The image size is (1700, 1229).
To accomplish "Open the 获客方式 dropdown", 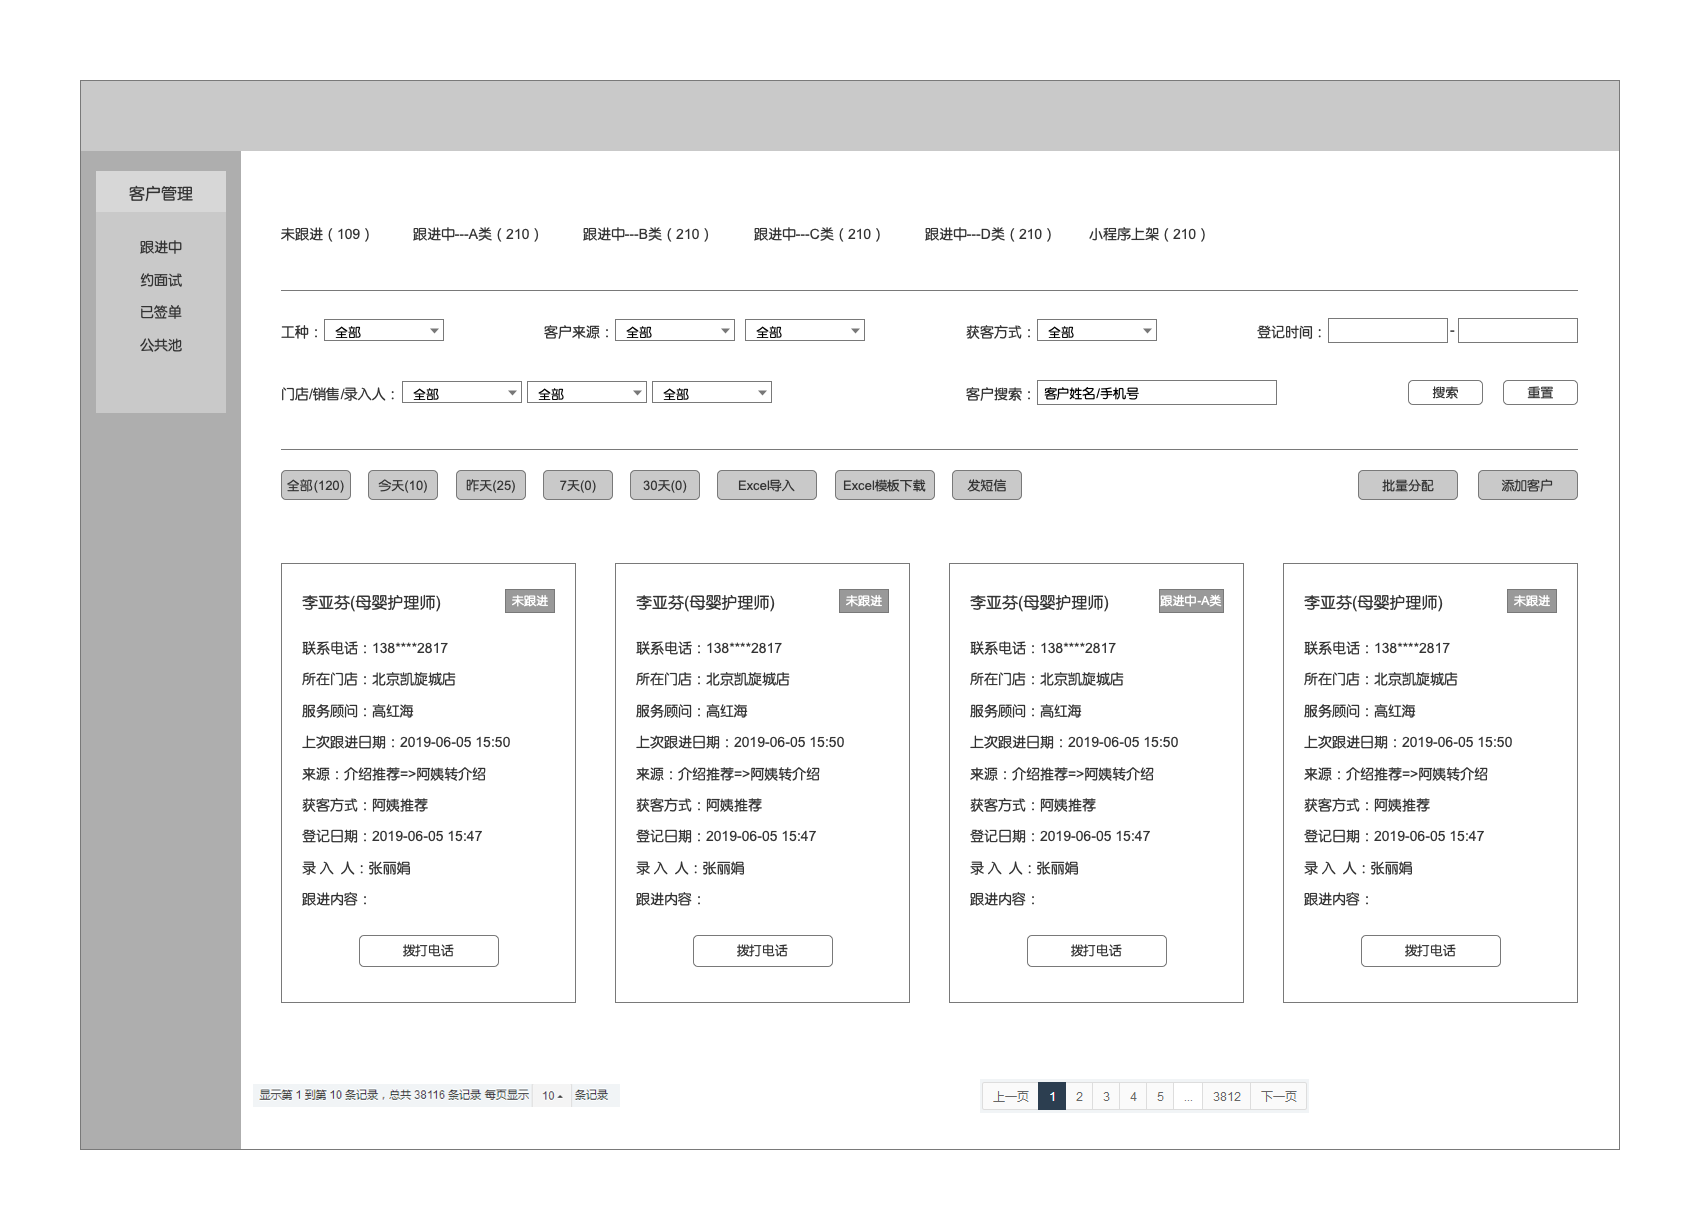I will (x=1097, y=331).
